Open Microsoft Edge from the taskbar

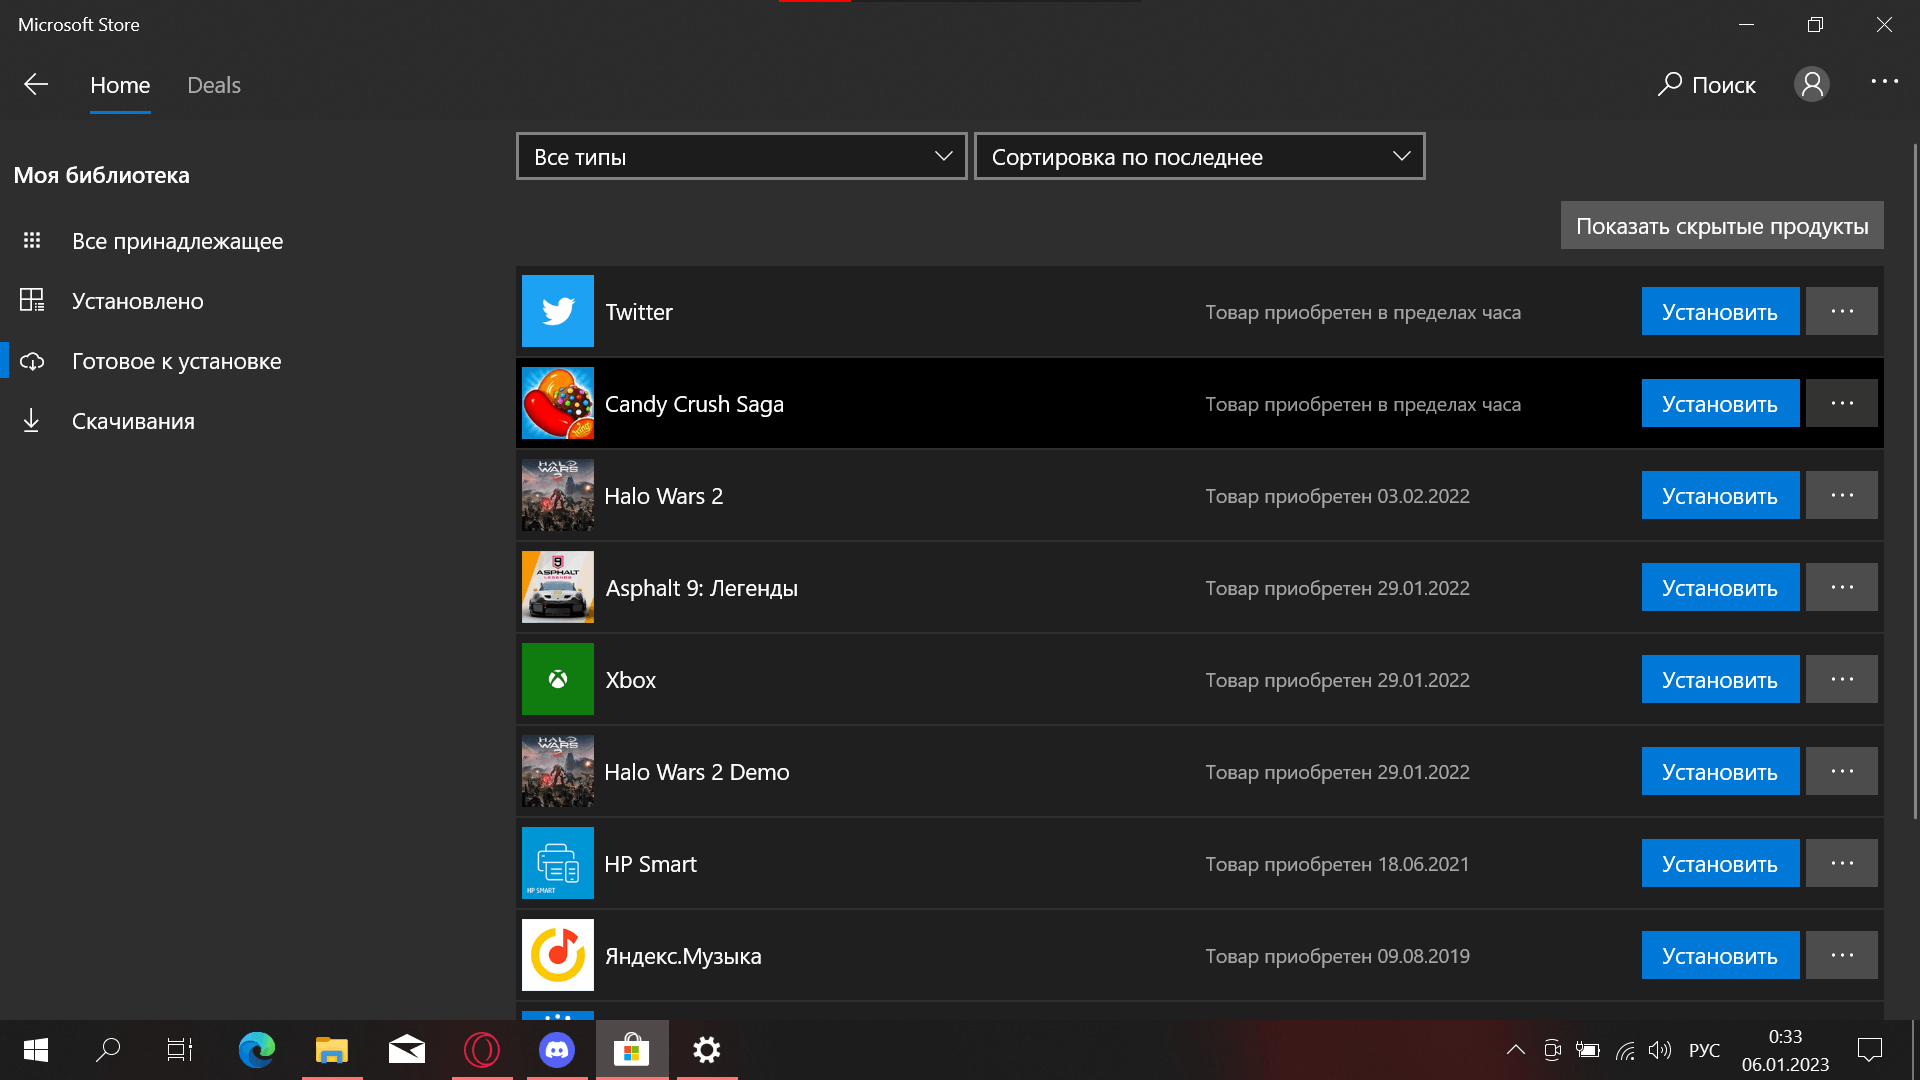(257, 1050)
